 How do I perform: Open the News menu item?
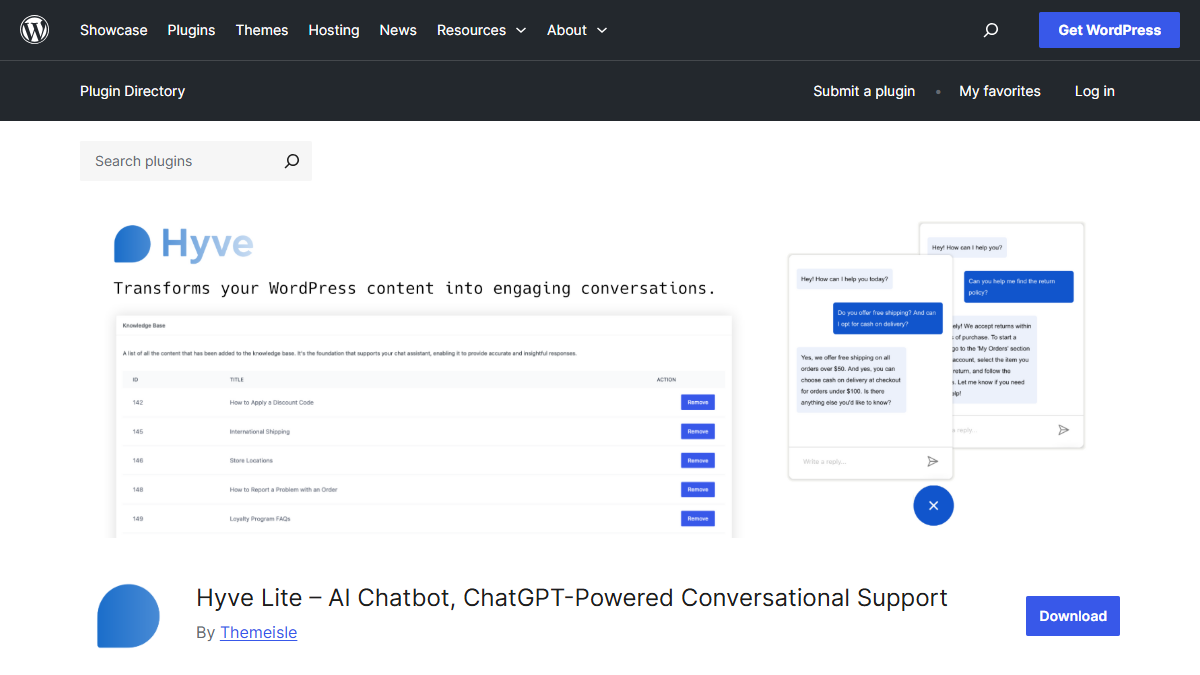(398, 30)
